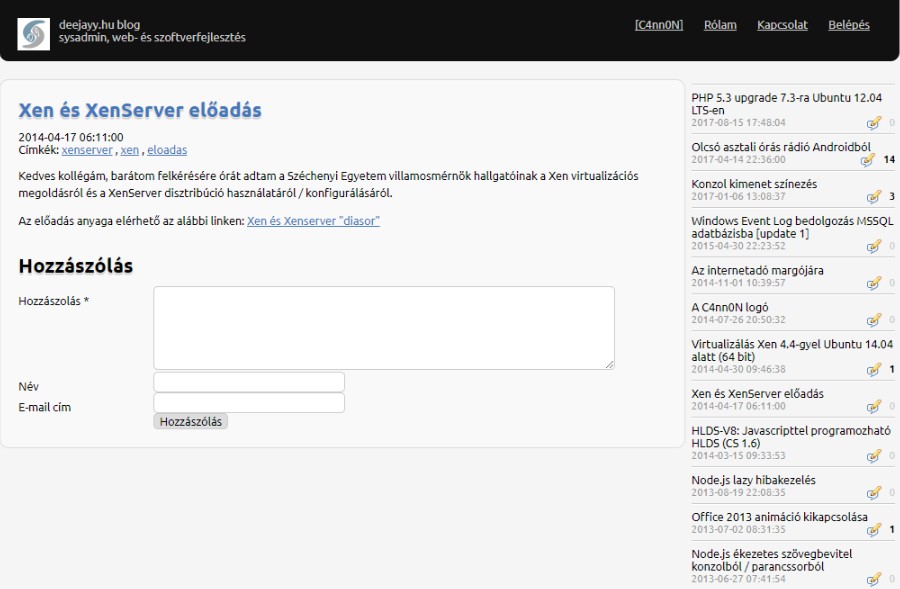The height and width of the screenshot is (589, 900).
Task: Click comment icon for Konzol kimenet színezés post
Action: [x=874, y=197]
